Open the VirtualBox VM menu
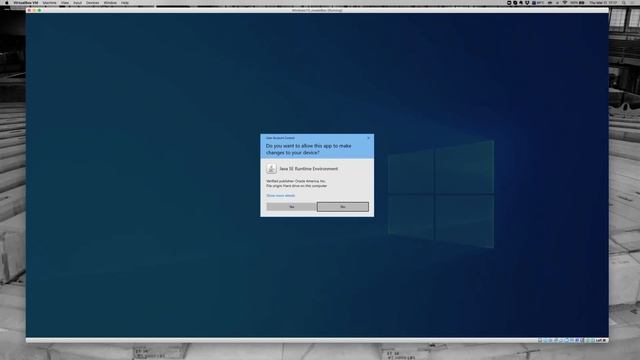The height and width of the screenshot is (360, 640). point(26,2)
